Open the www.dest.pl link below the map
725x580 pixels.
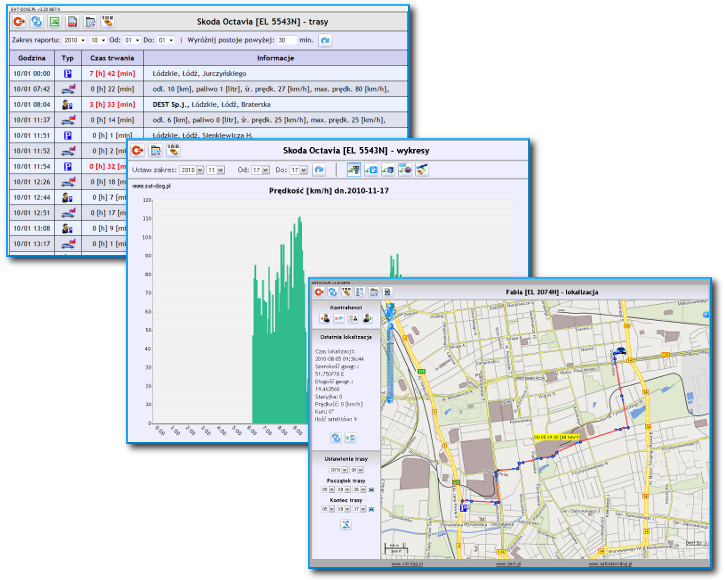point(509,564)
